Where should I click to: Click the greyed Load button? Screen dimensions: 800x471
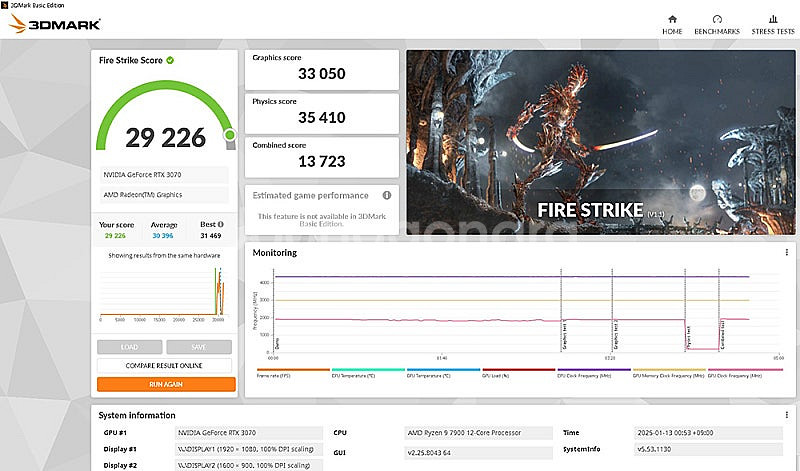pyautogui.click(x=130, y=347)
